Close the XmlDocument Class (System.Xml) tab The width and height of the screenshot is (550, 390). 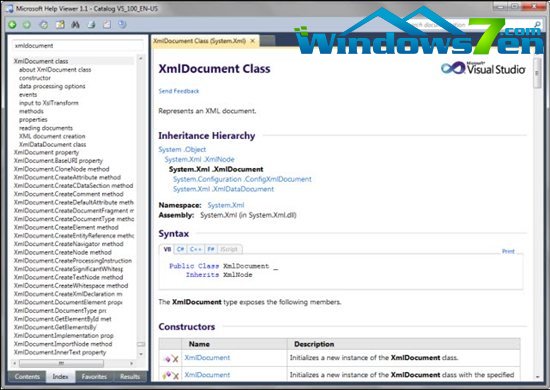pyautogui.click(x=252, y=41)
